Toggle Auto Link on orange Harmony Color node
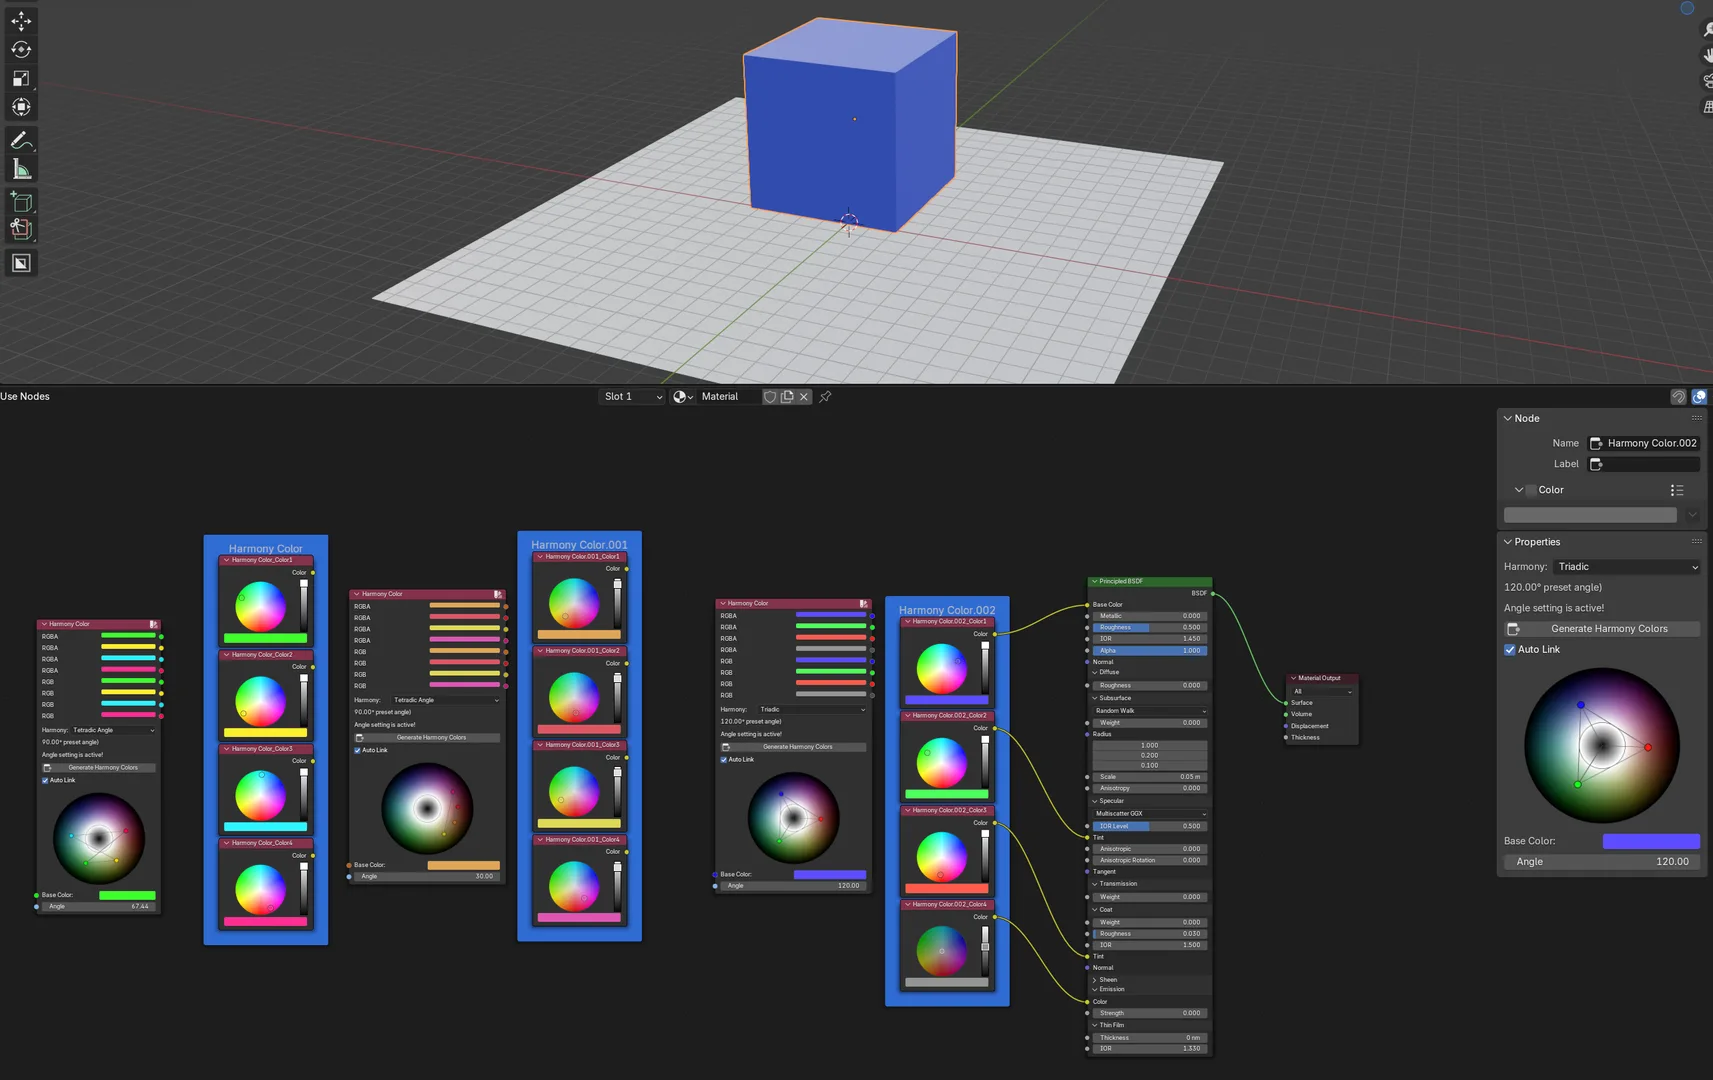Image resolution: width=1713 pixels, height=1080 pixels. click(358, 750)
